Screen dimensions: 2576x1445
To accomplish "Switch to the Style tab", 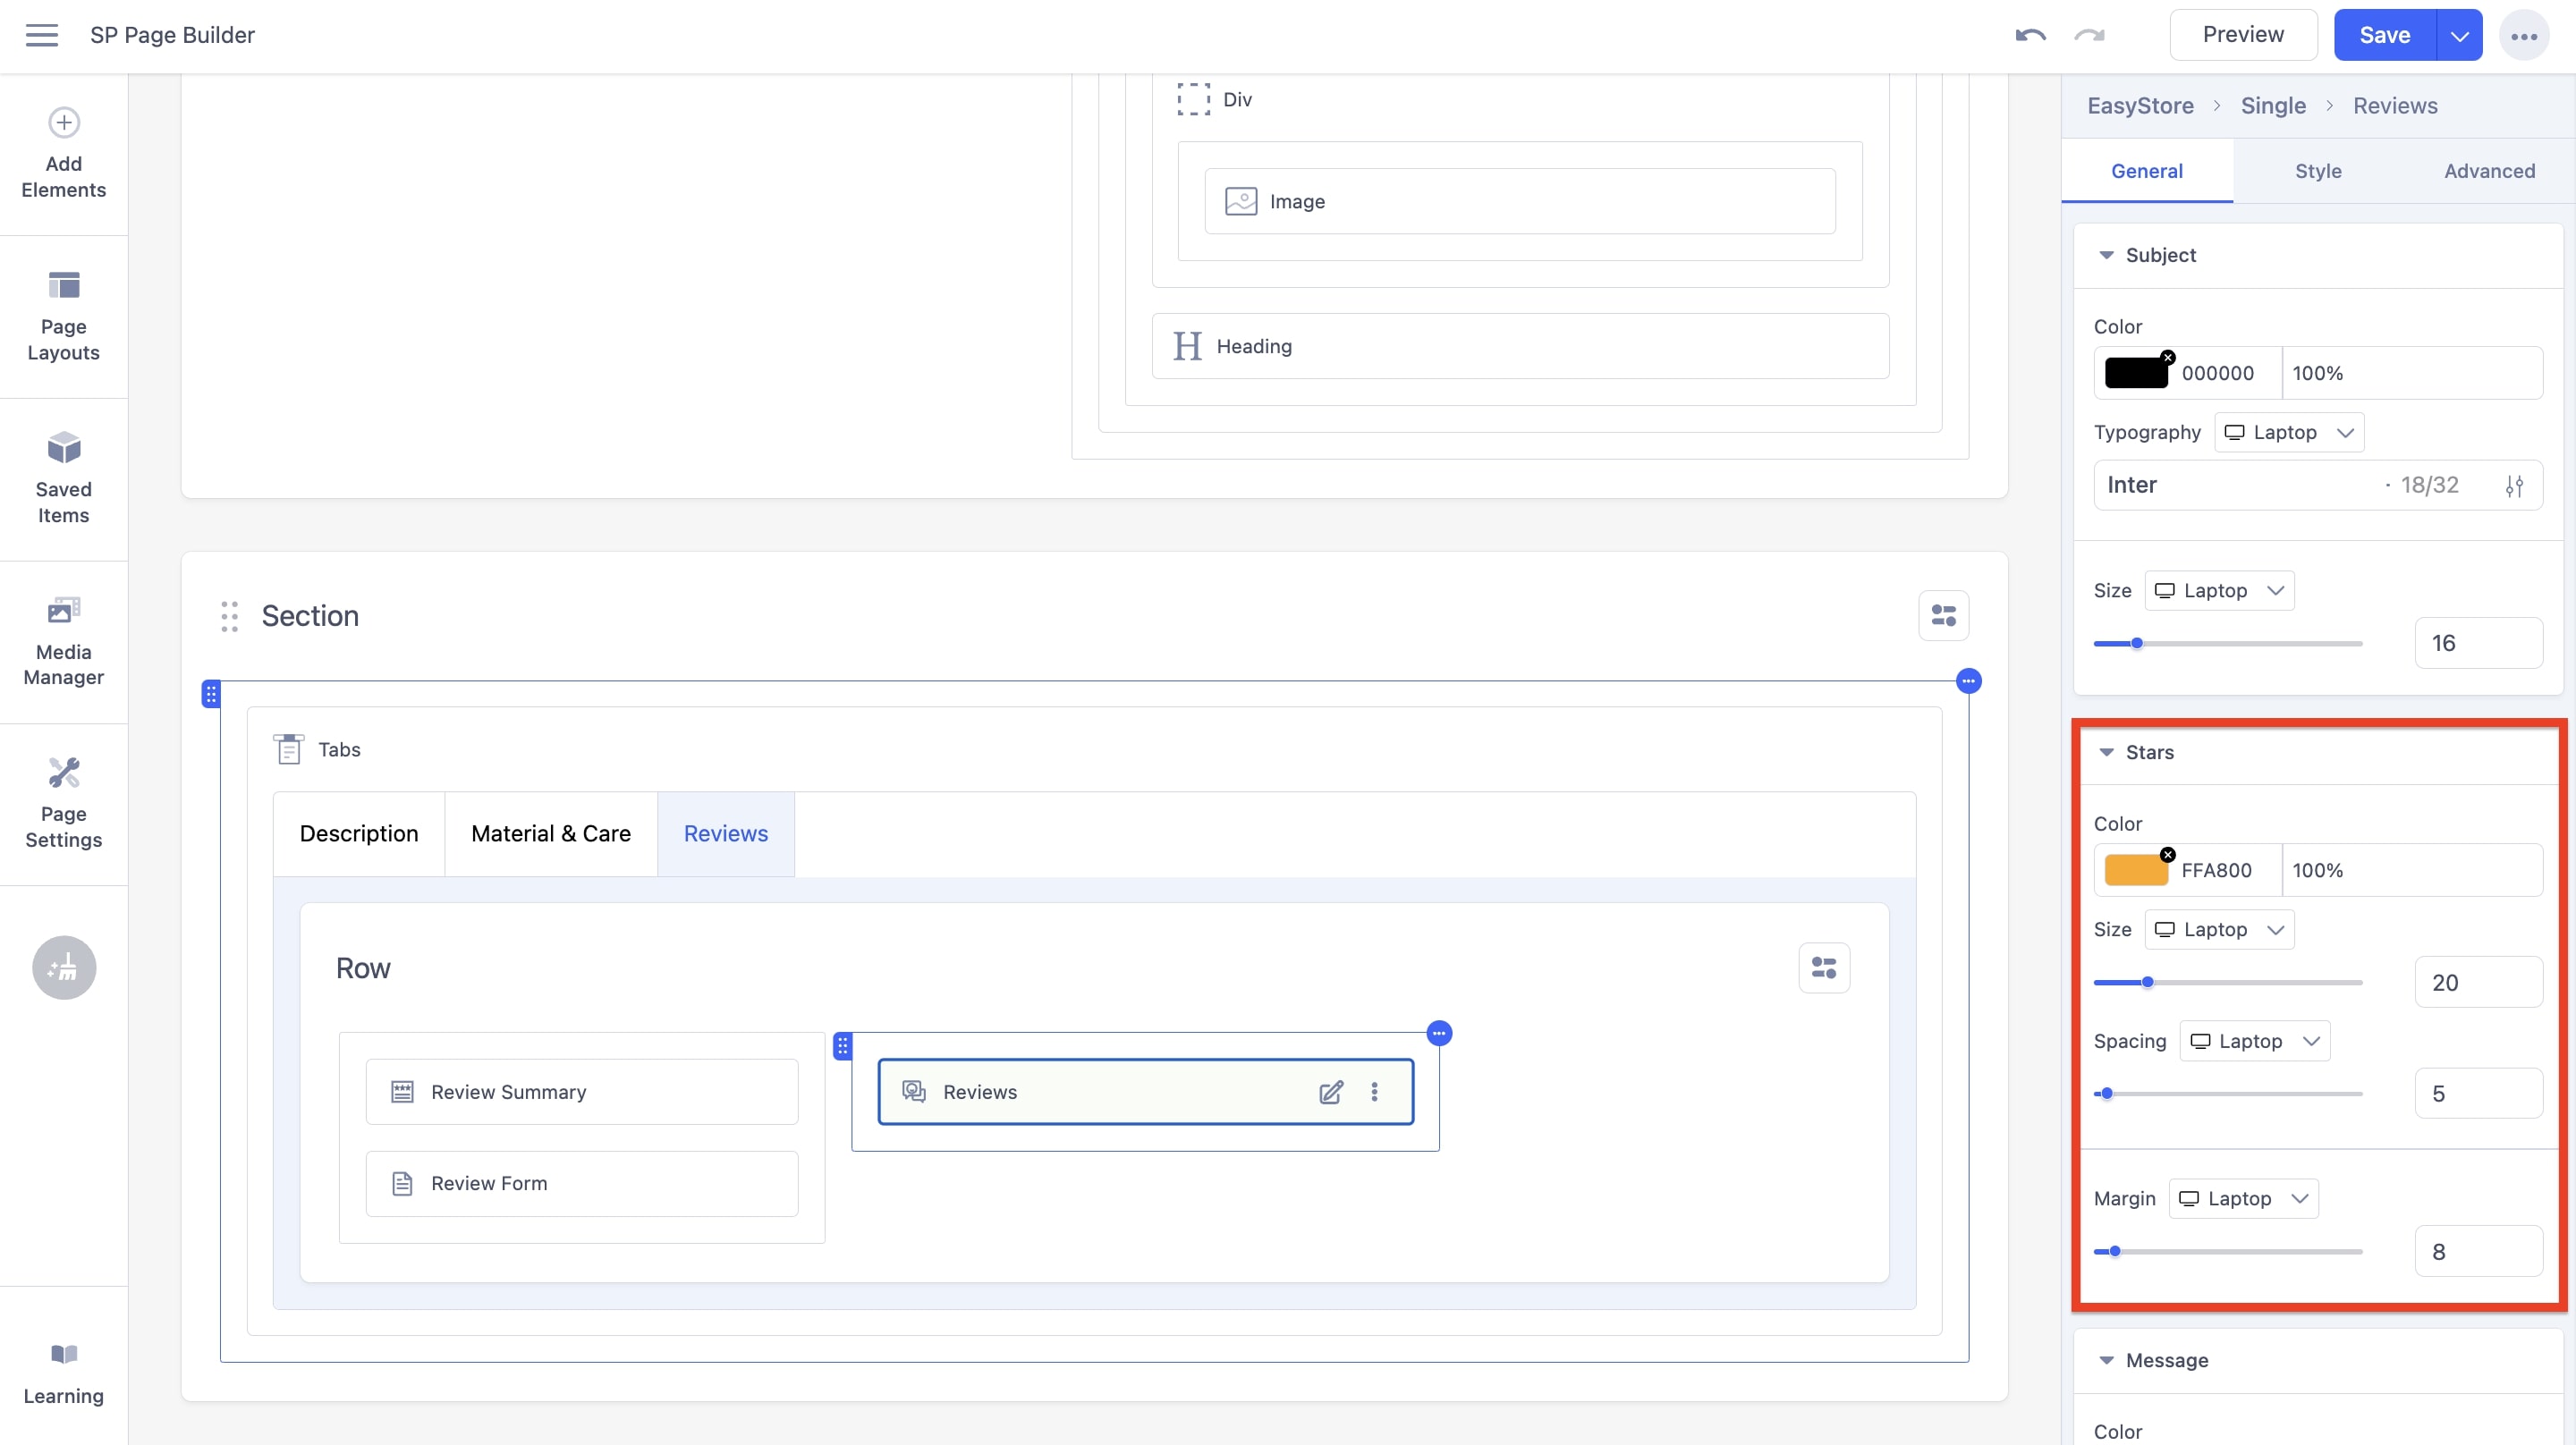I will [x=2318, y=171].
